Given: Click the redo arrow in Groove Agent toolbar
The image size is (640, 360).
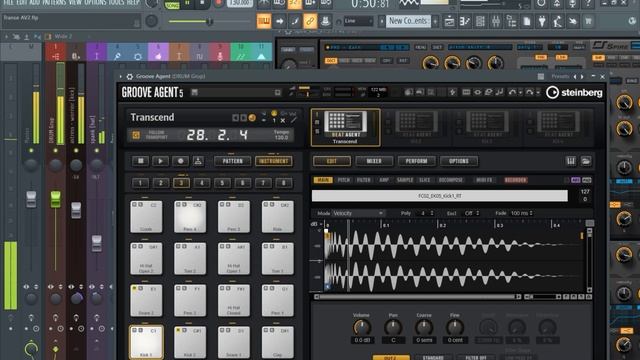Looking at the screenshot, I should point(529,93).
